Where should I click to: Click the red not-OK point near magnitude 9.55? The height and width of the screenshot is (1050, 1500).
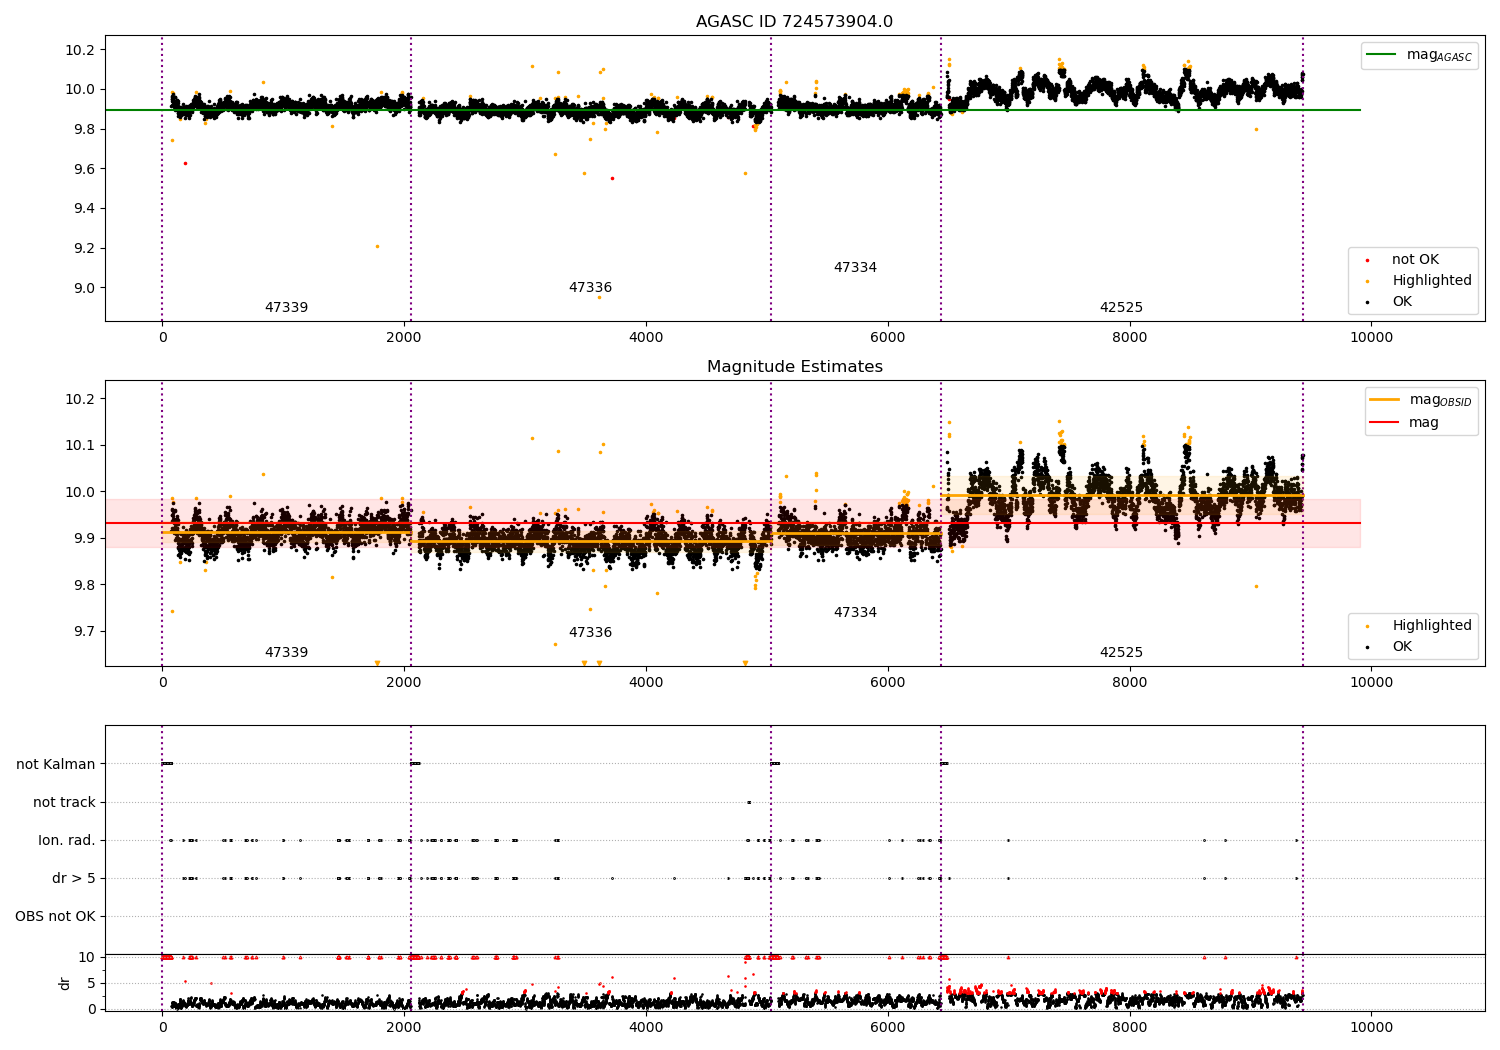pos(612,178)
